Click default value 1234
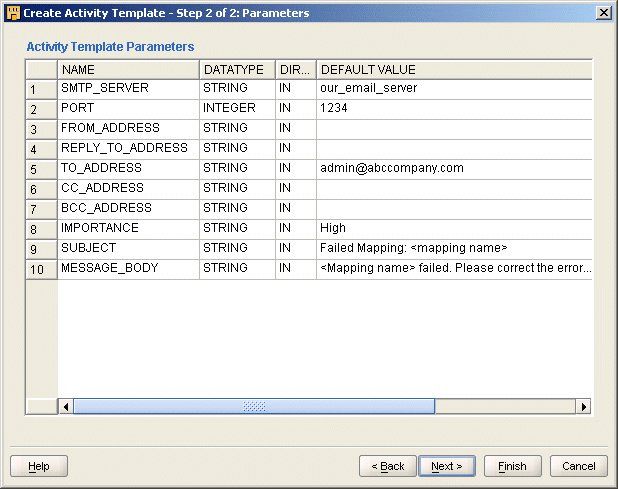 [454, 109]
